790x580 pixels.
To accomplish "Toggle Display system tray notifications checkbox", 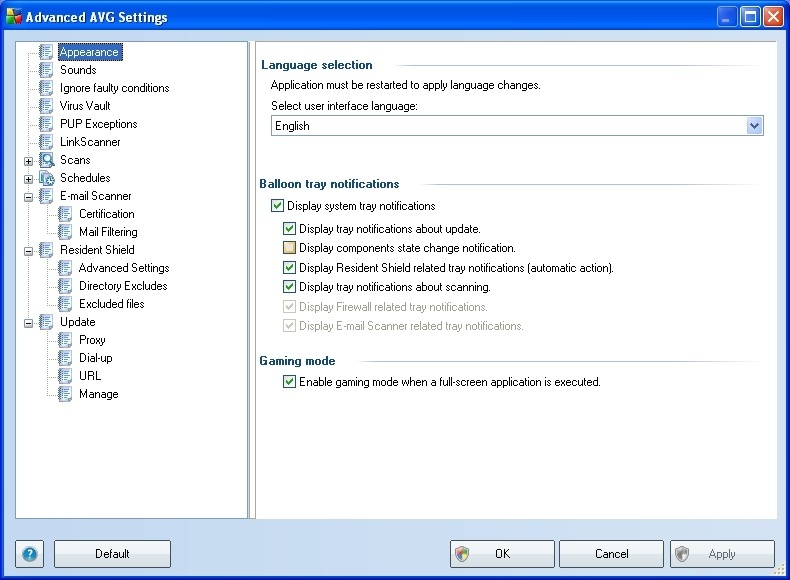I will [x=277, y=206].
